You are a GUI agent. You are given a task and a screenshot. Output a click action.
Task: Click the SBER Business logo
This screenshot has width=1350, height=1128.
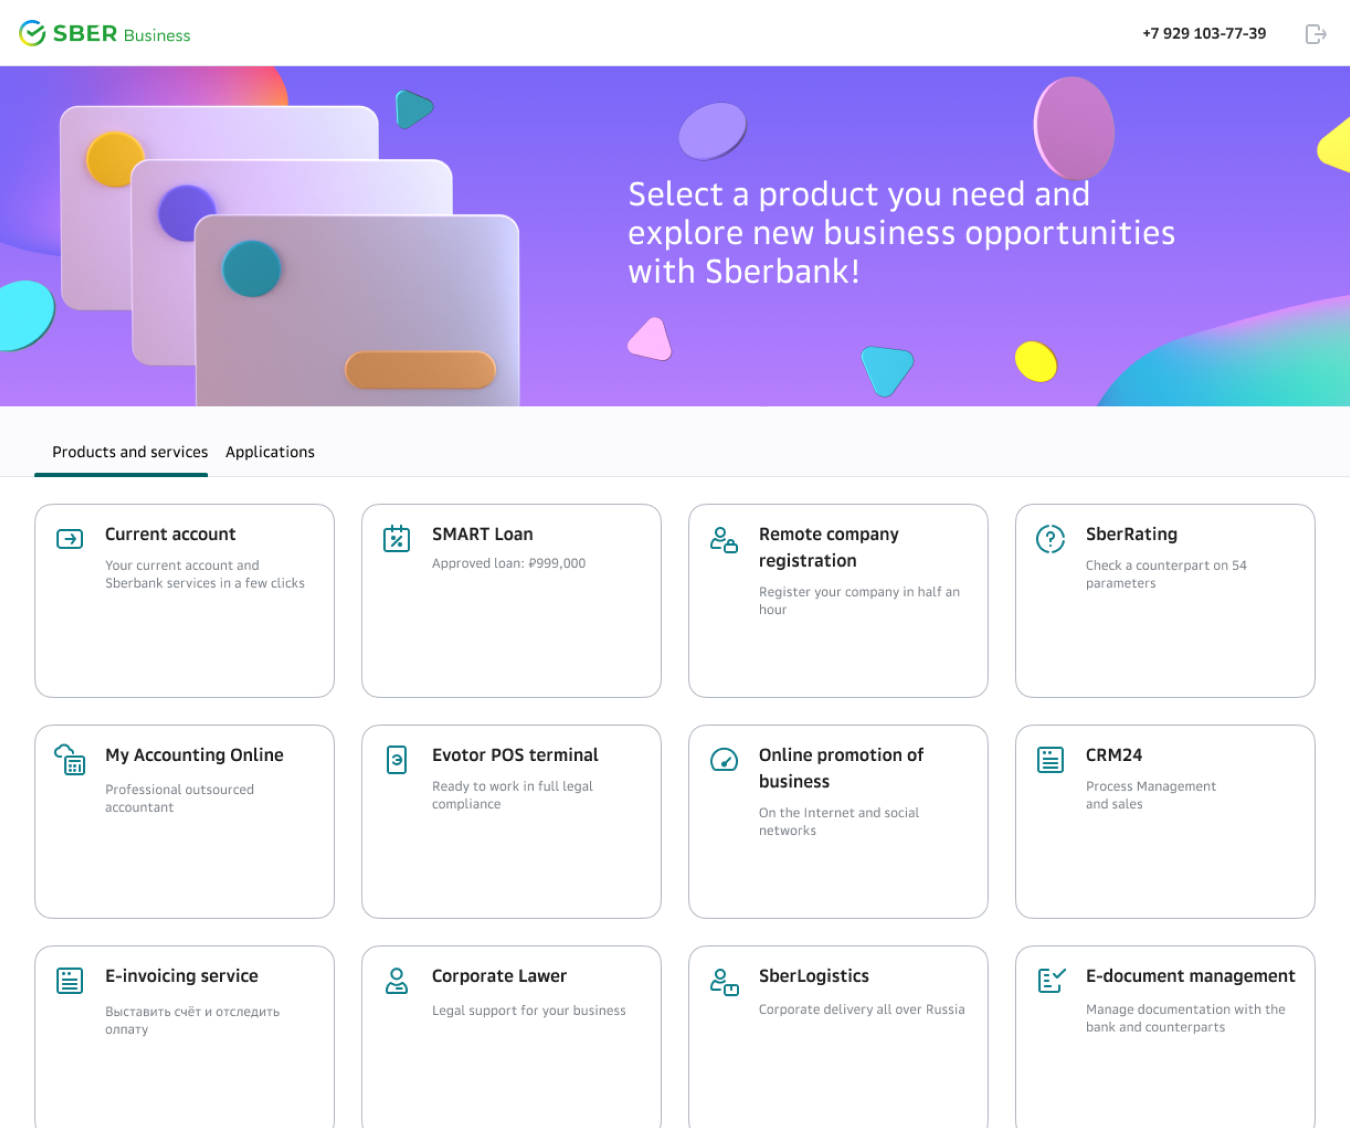105,34
